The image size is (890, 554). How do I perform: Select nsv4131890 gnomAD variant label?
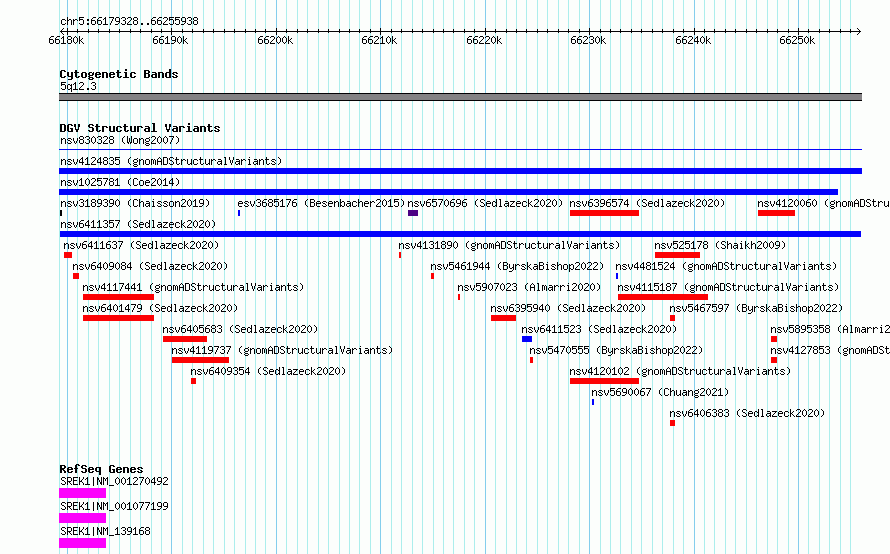coord(509,245)
